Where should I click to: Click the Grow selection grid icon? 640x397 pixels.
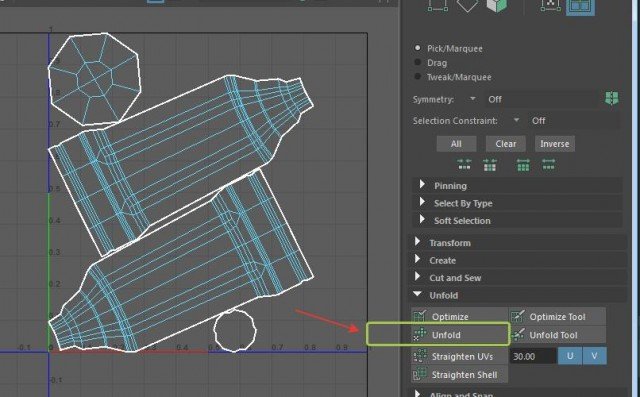click(523, 165)
